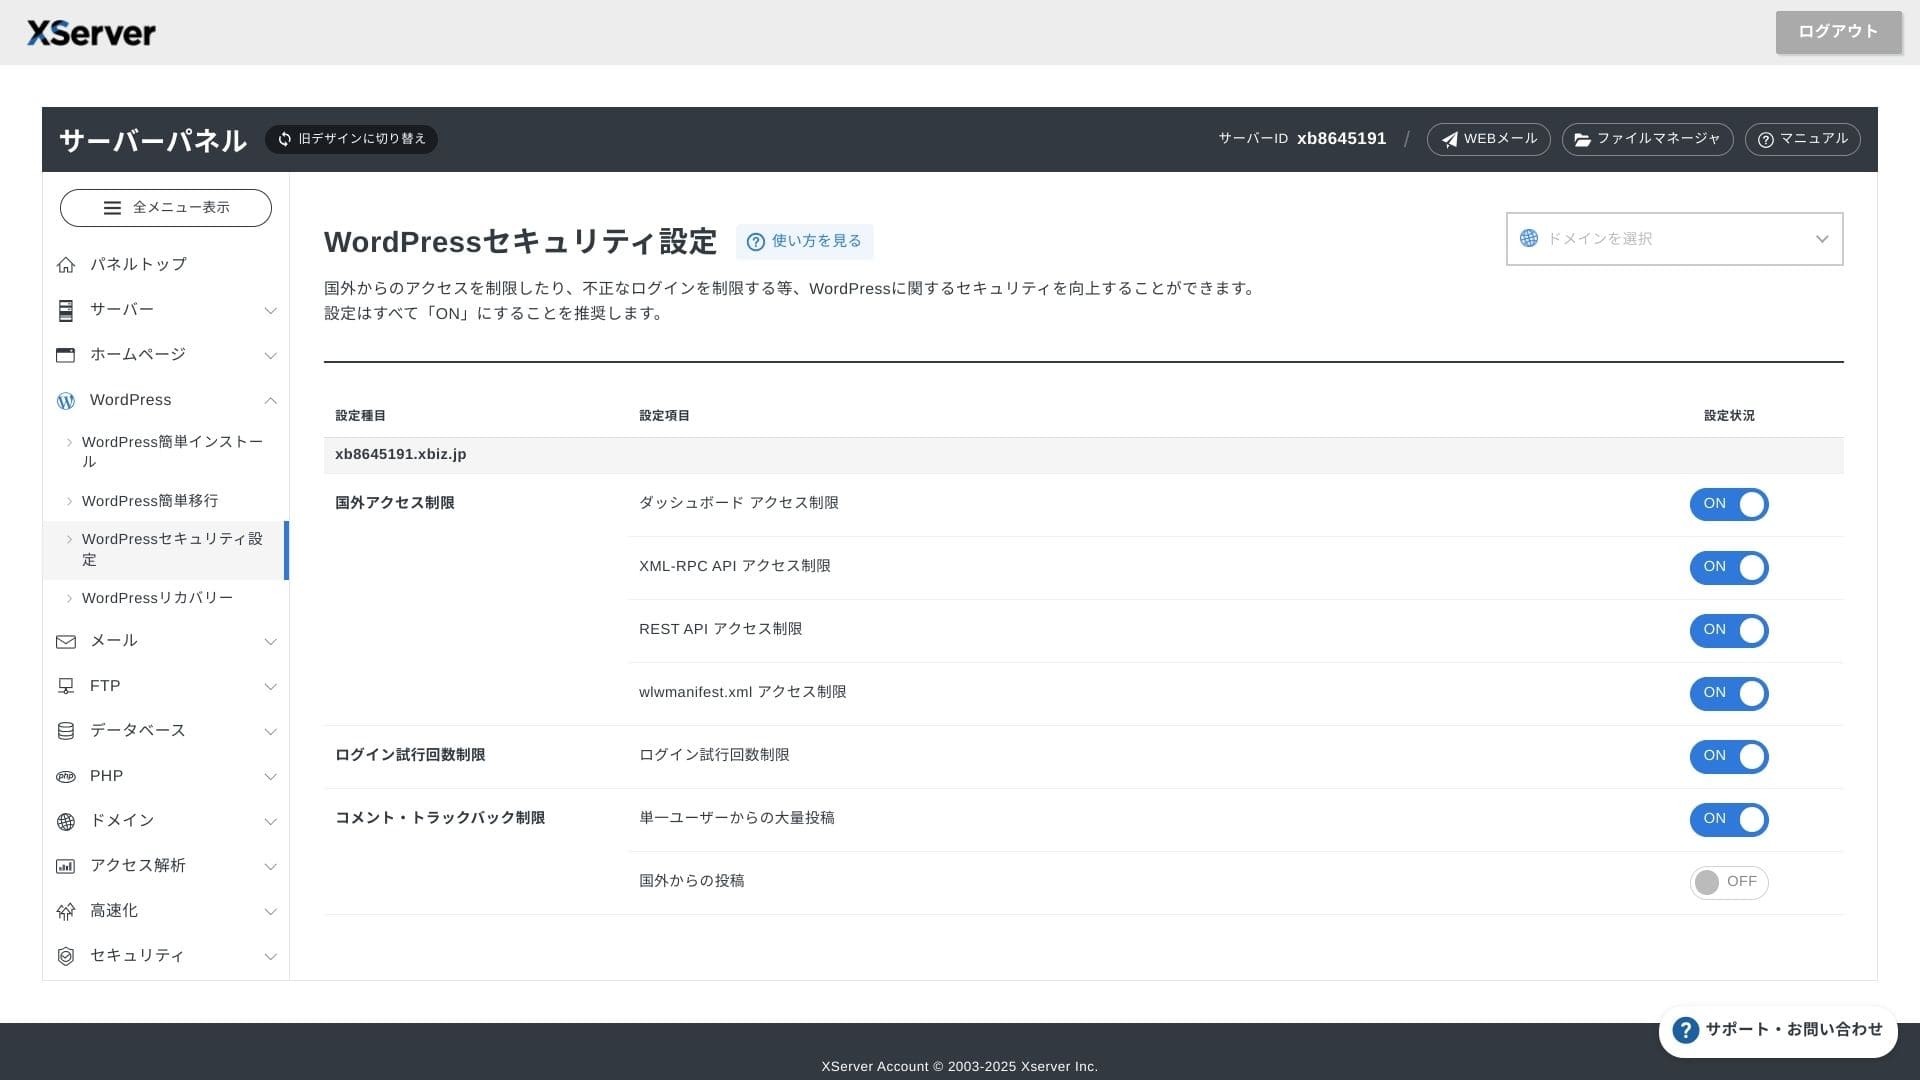Click the refresh icon in 旧デザインに切り替え
The width and height of the screenshot is (1920, 1080).
tap(285, 139)
